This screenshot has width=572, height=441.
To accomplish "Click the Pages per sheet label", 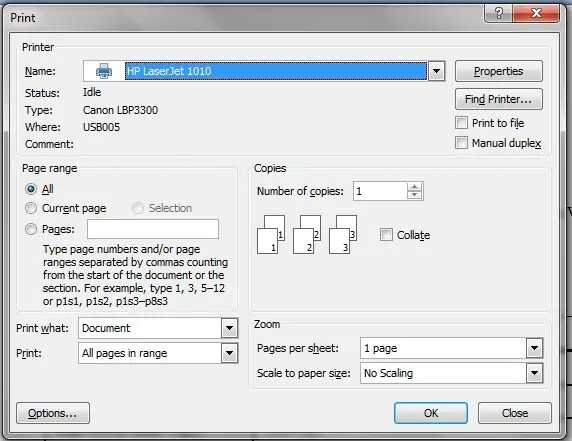I will pos(298,348).
